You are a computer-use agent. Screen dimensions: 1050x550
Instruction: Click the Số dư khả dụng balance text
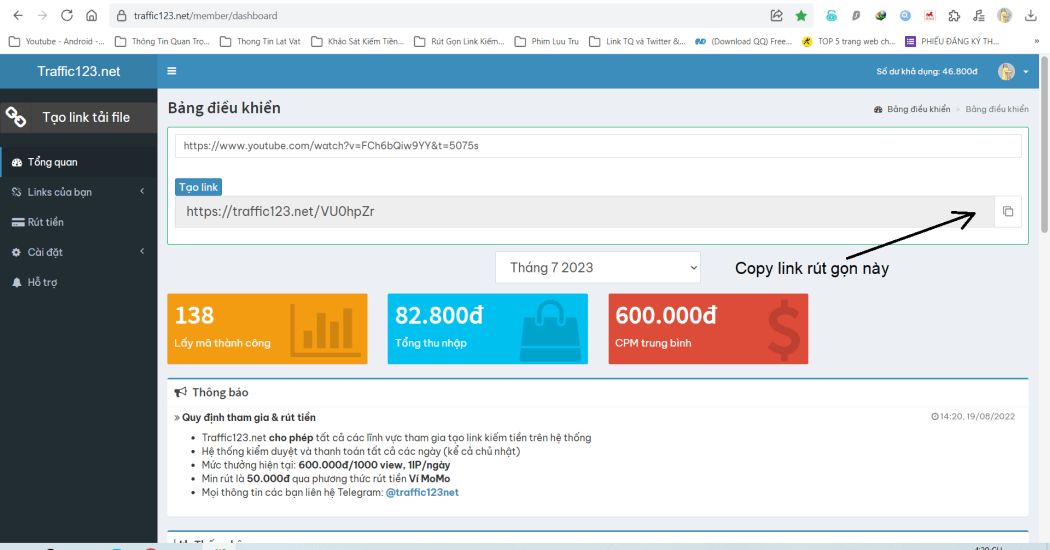coord(927,72)
